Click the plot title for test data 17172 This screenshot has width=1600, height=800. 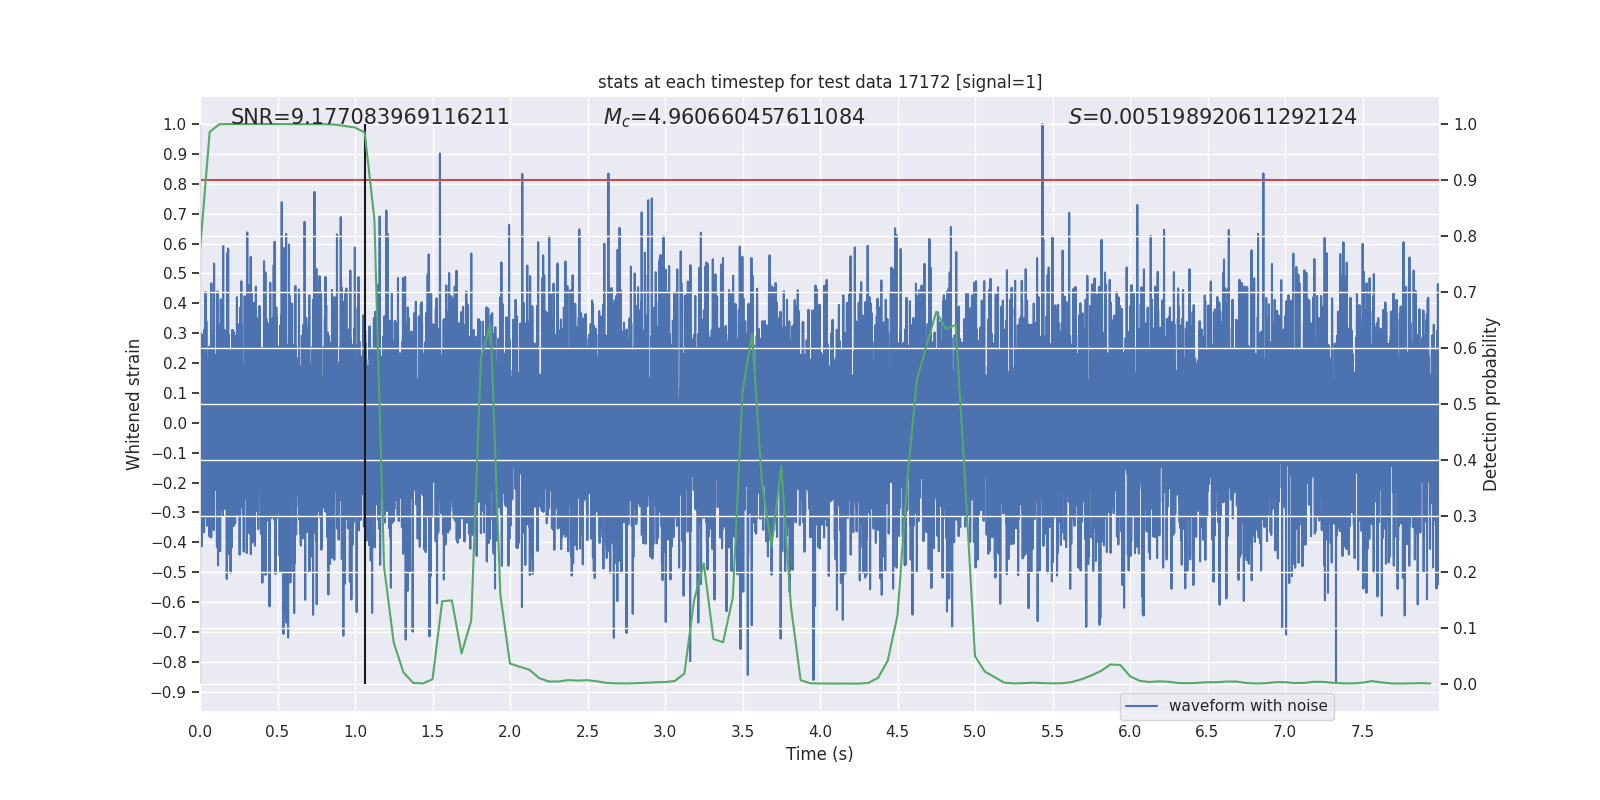point(819,82)
